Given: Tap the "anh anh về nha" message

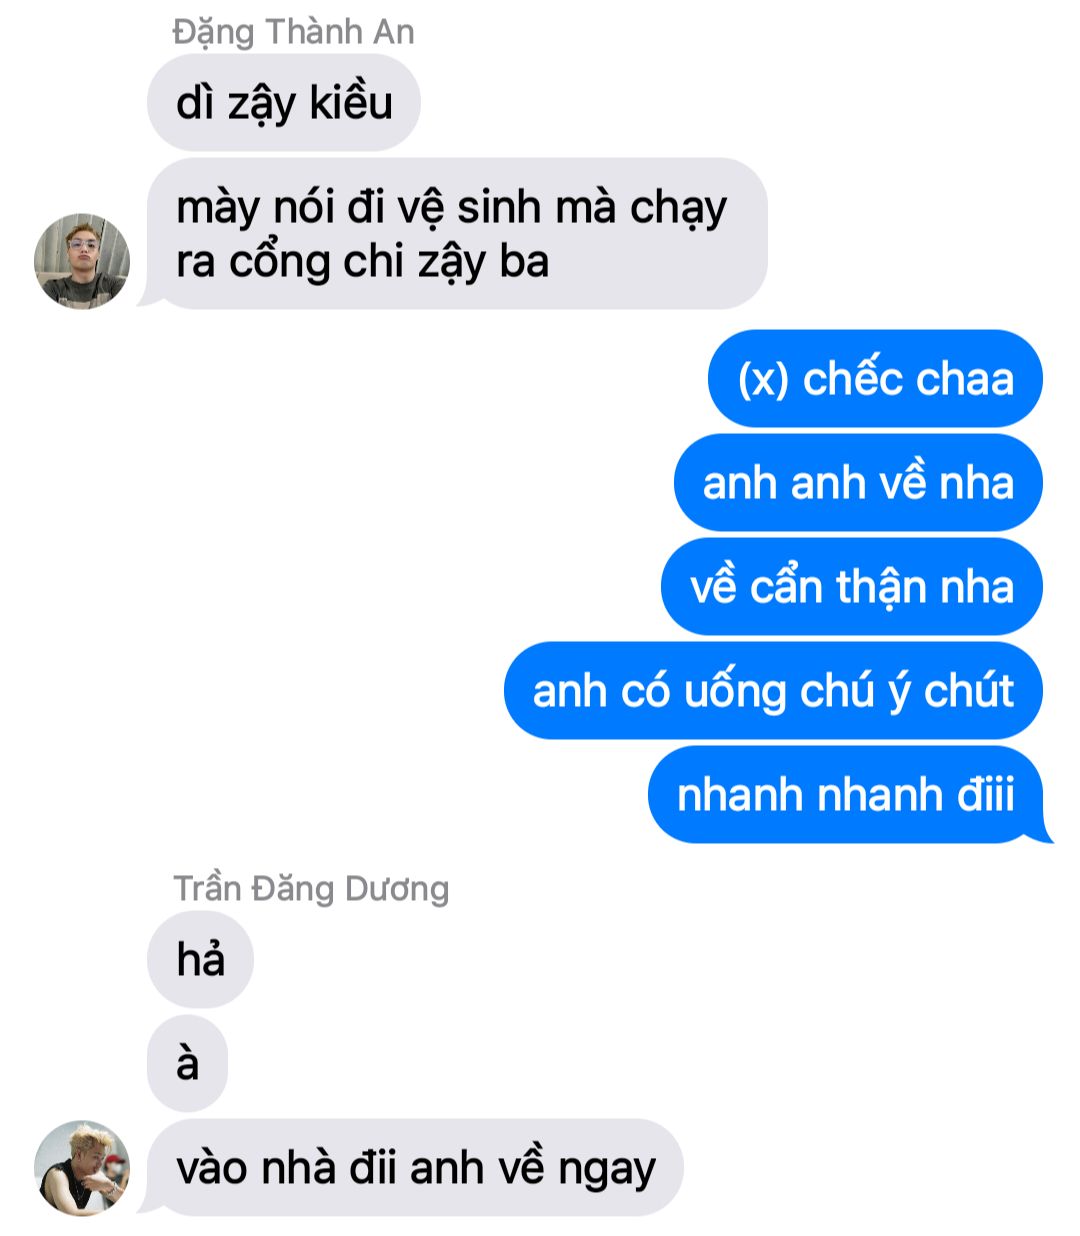Looking at the screenshot, I should [858, 483].
